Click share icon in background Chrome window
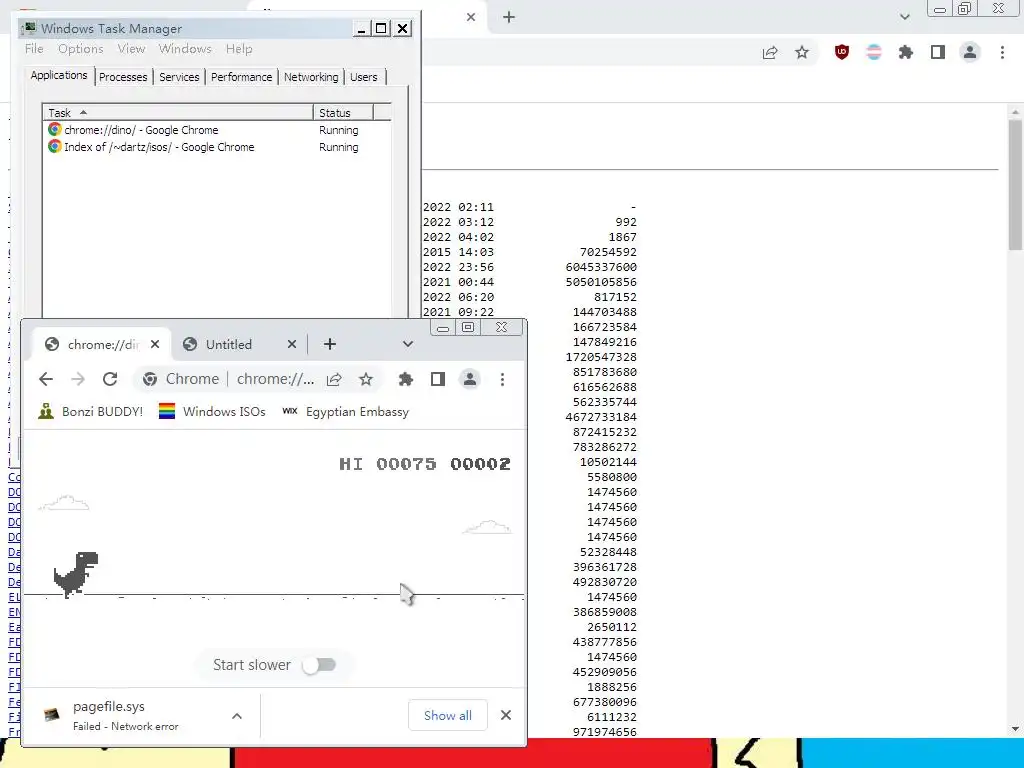 pos(770,52)
